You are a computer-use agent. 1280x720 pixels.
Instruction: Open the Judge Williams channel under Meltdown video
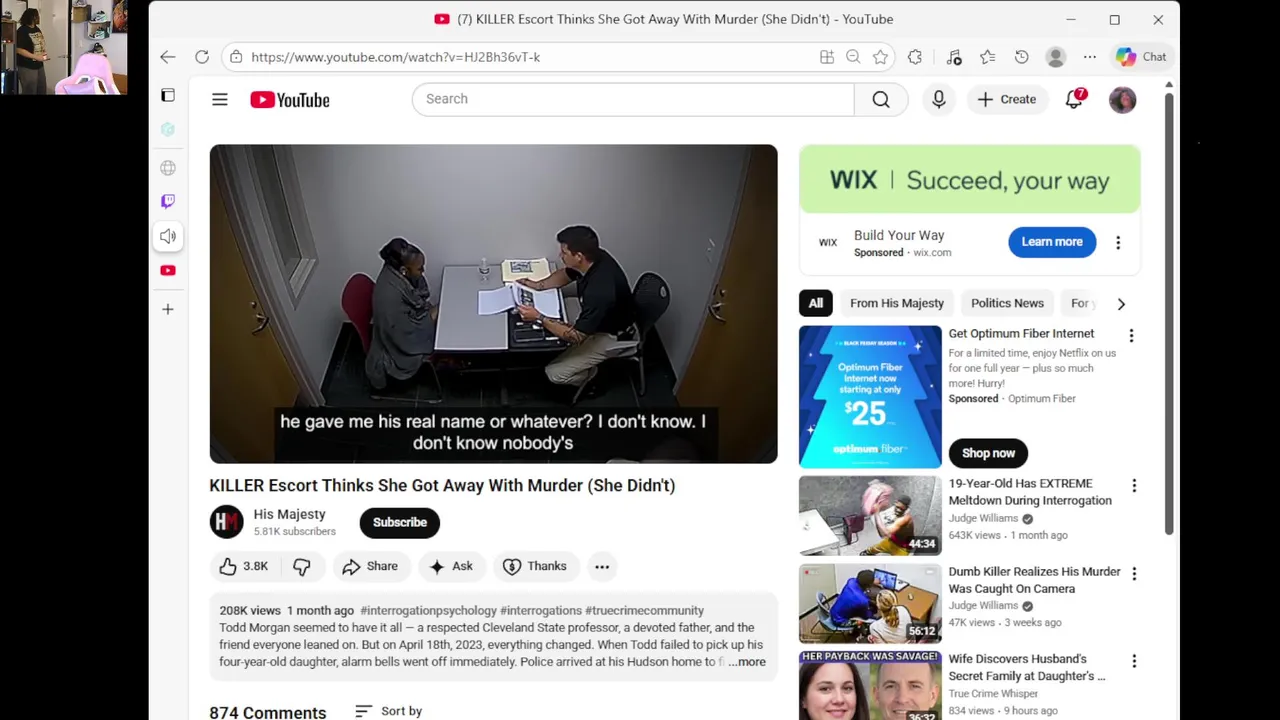point(983,518)
